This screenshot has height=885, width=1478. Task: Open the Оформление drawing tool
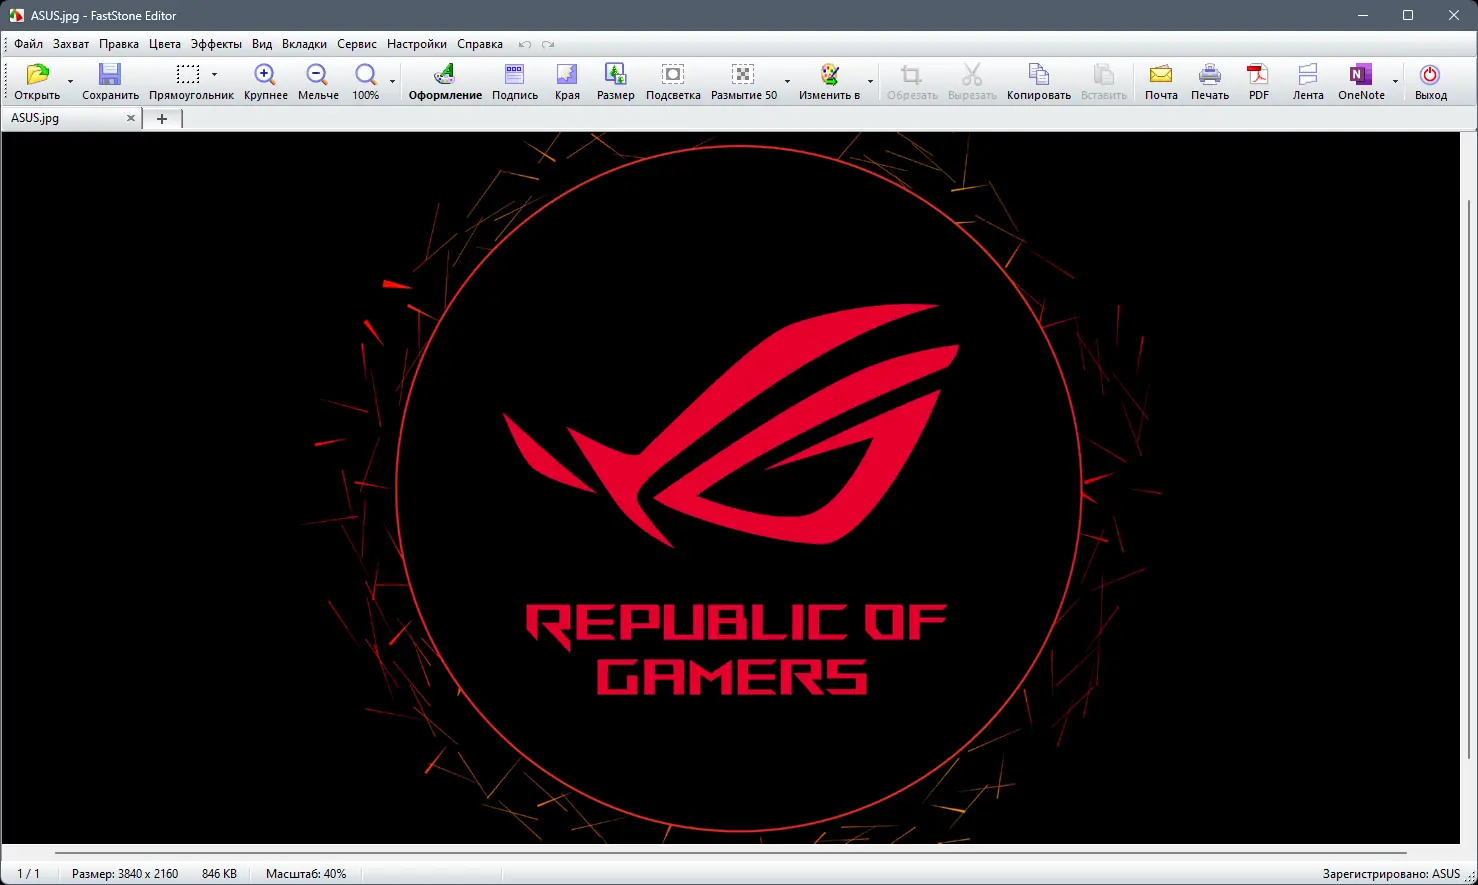[445, 81]
